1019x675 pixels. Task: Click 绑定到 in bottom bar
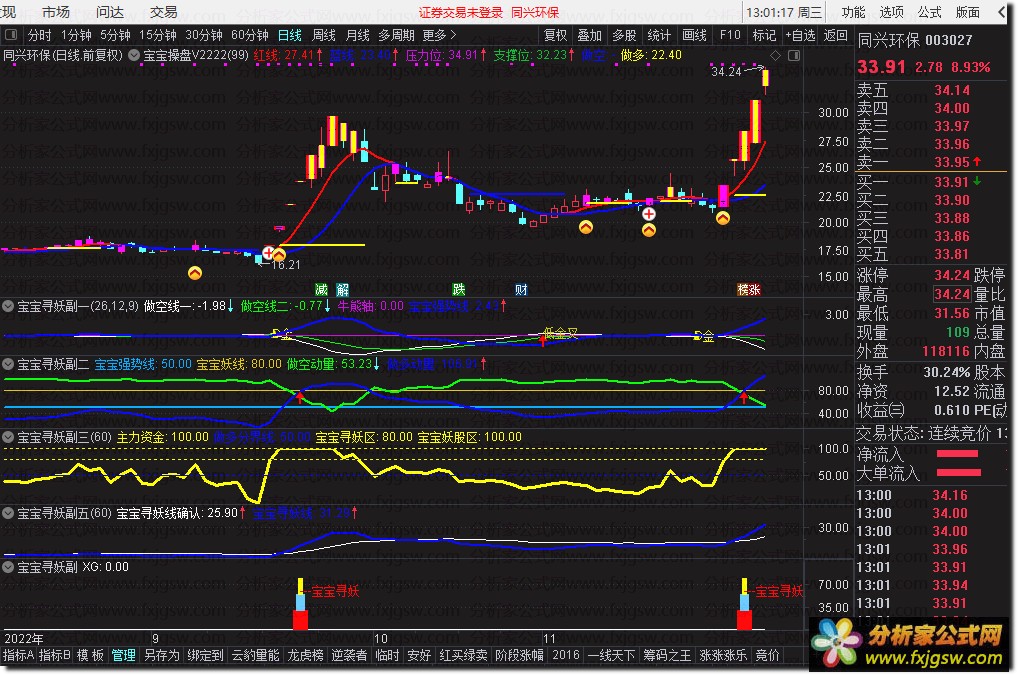205,656
